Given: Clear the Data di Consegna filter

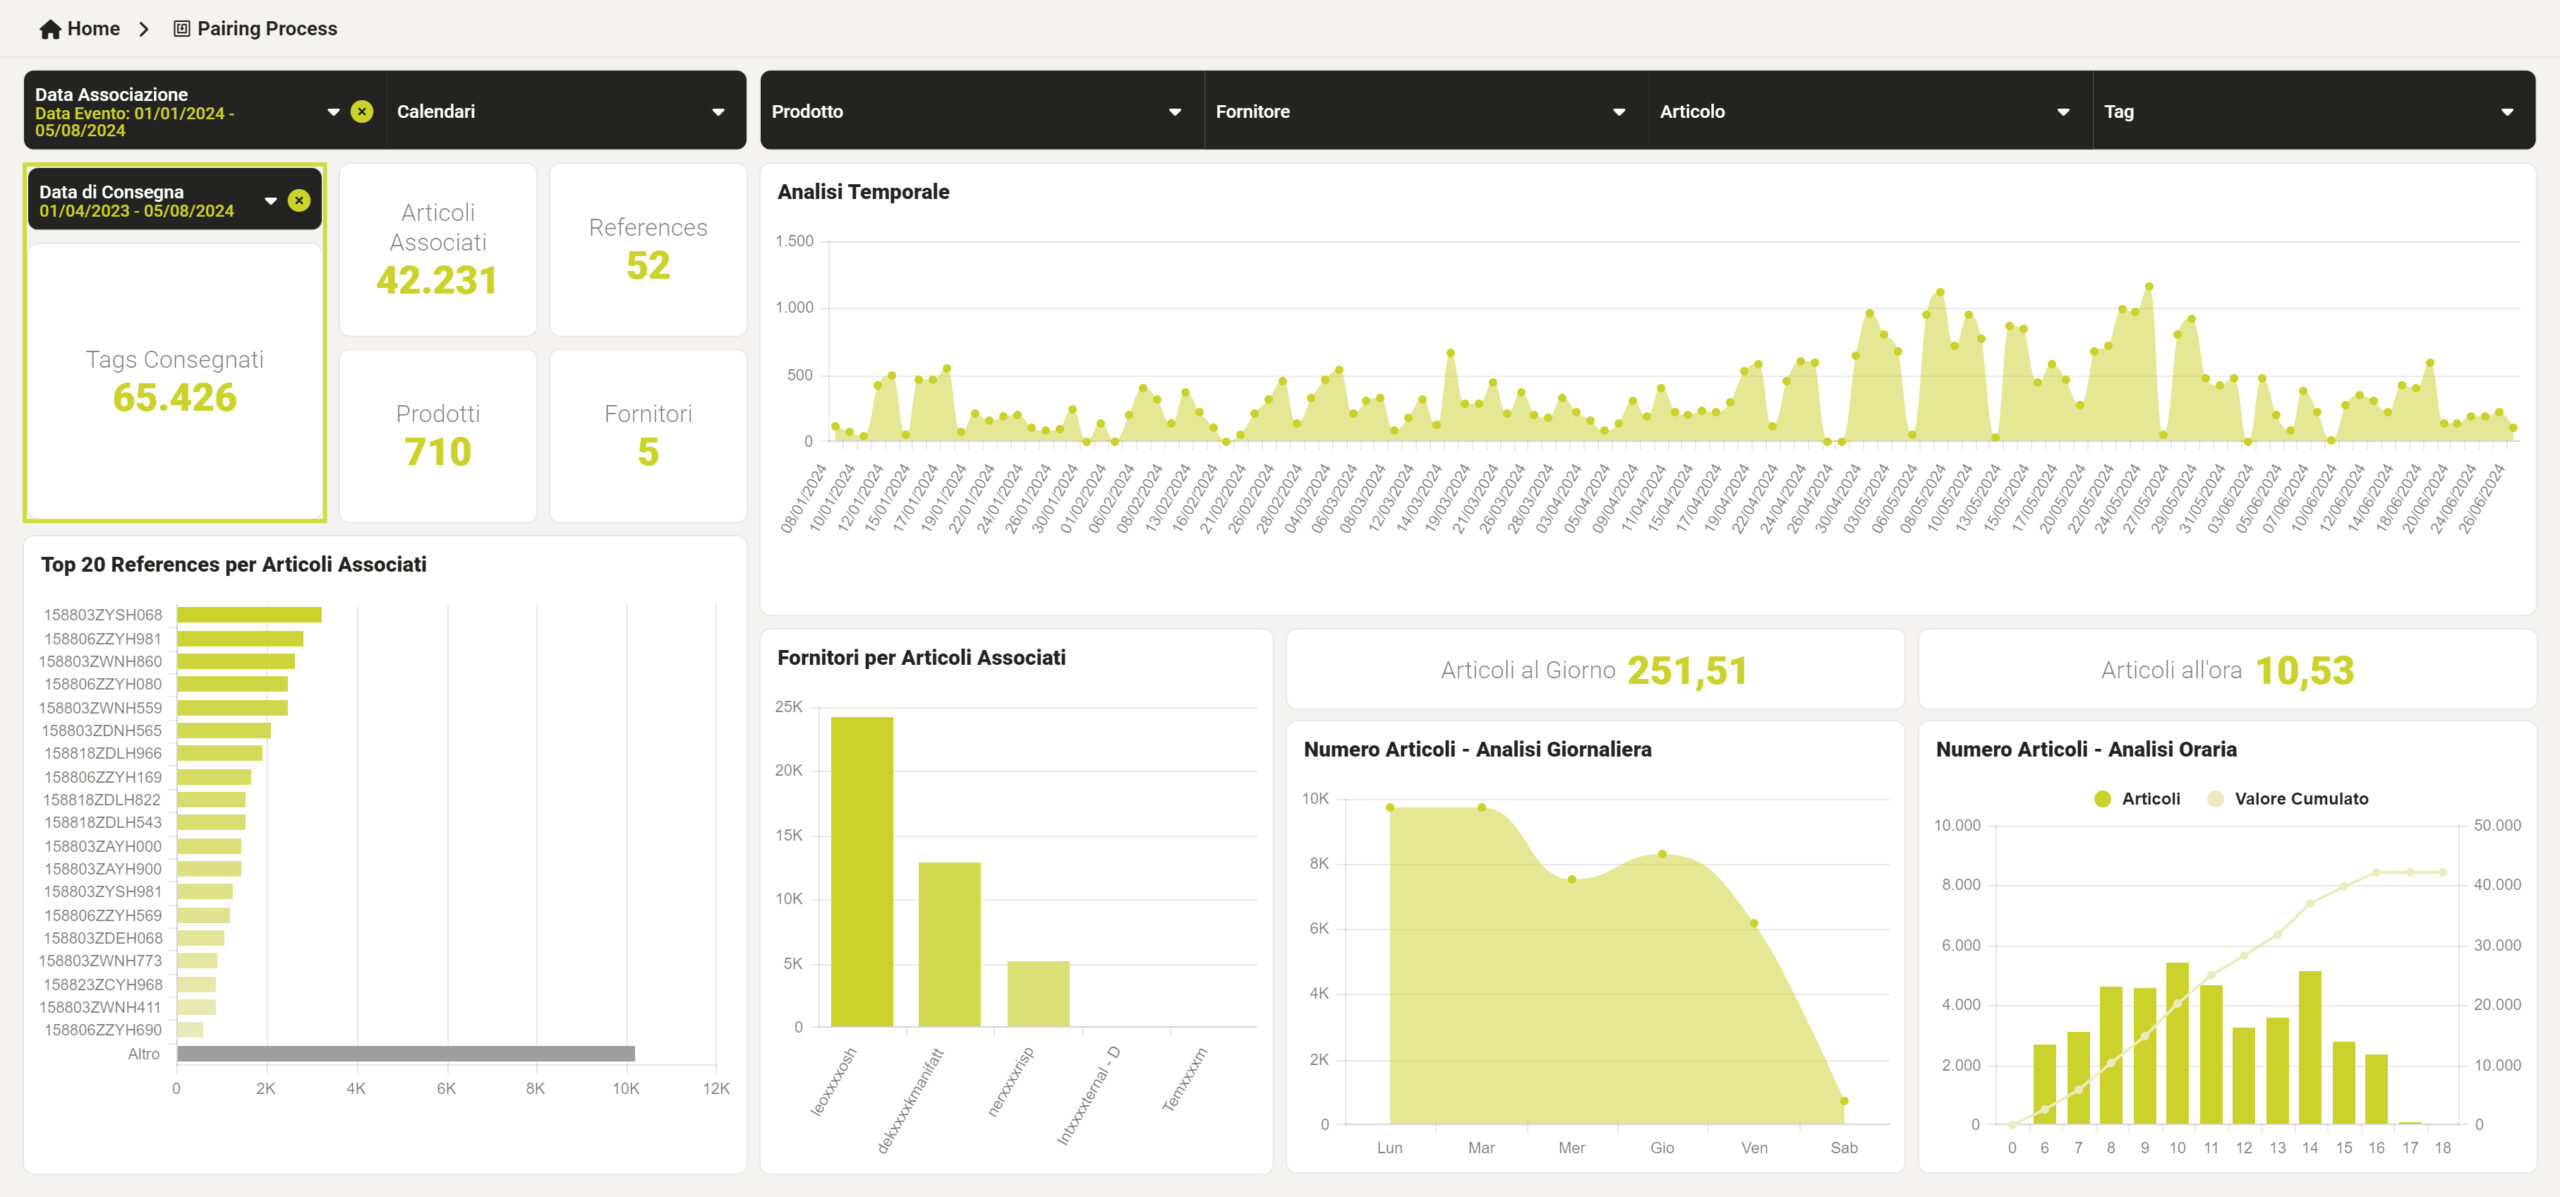Looking at the screenshot, I should click(x=299, y=201).
